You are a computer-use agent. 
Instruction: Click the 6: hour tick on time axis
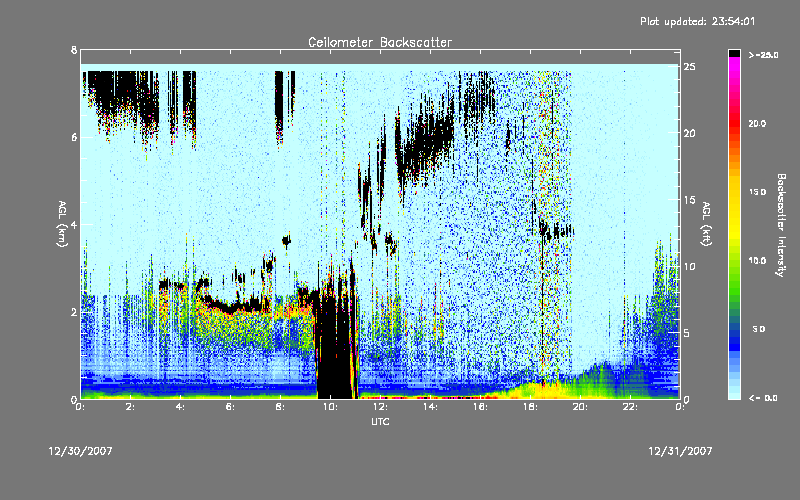click(231, 407)
